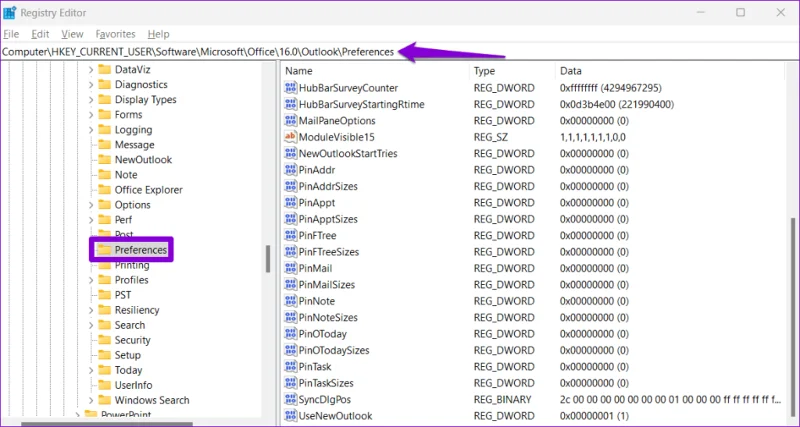Viewport: 800px width, 427px height.
Task: Expand the Windows Search key
Action: point(91,400)
